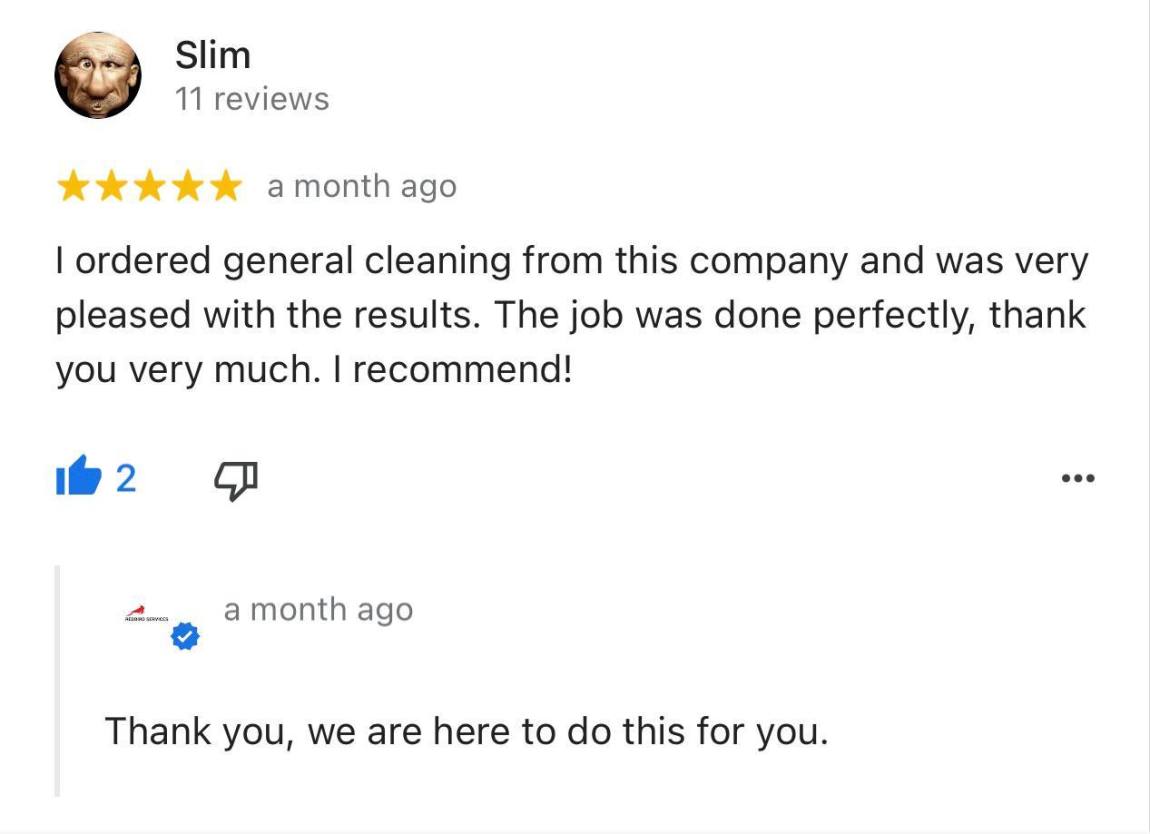Click the owner's 'Thank you' reply text

pyautogui.click(x=466, y=731)
